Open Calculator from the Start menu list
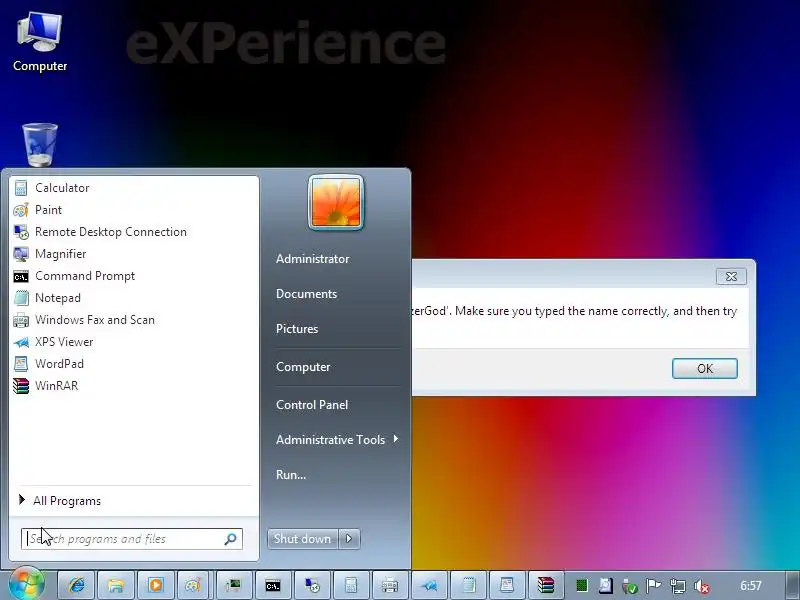 [x=134, y=188]
